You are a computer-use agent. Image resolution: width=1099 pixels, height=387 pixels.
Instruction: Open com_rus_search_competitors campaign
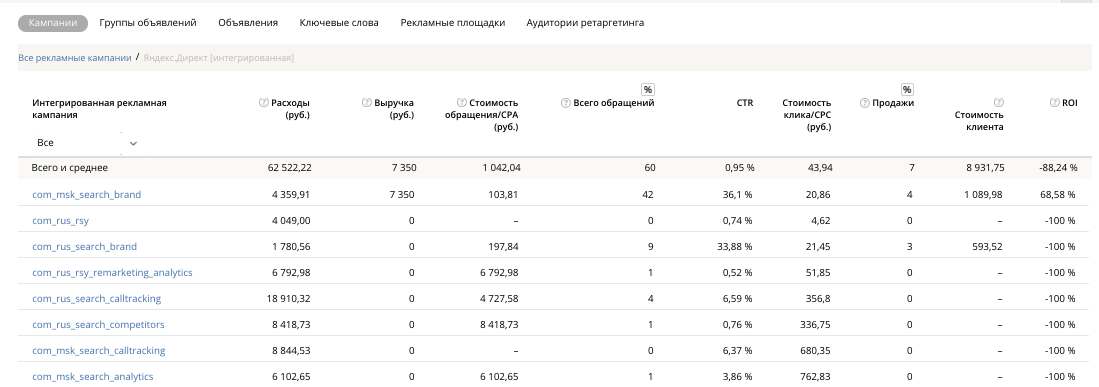pyautogui.click(x=99, y=325)
